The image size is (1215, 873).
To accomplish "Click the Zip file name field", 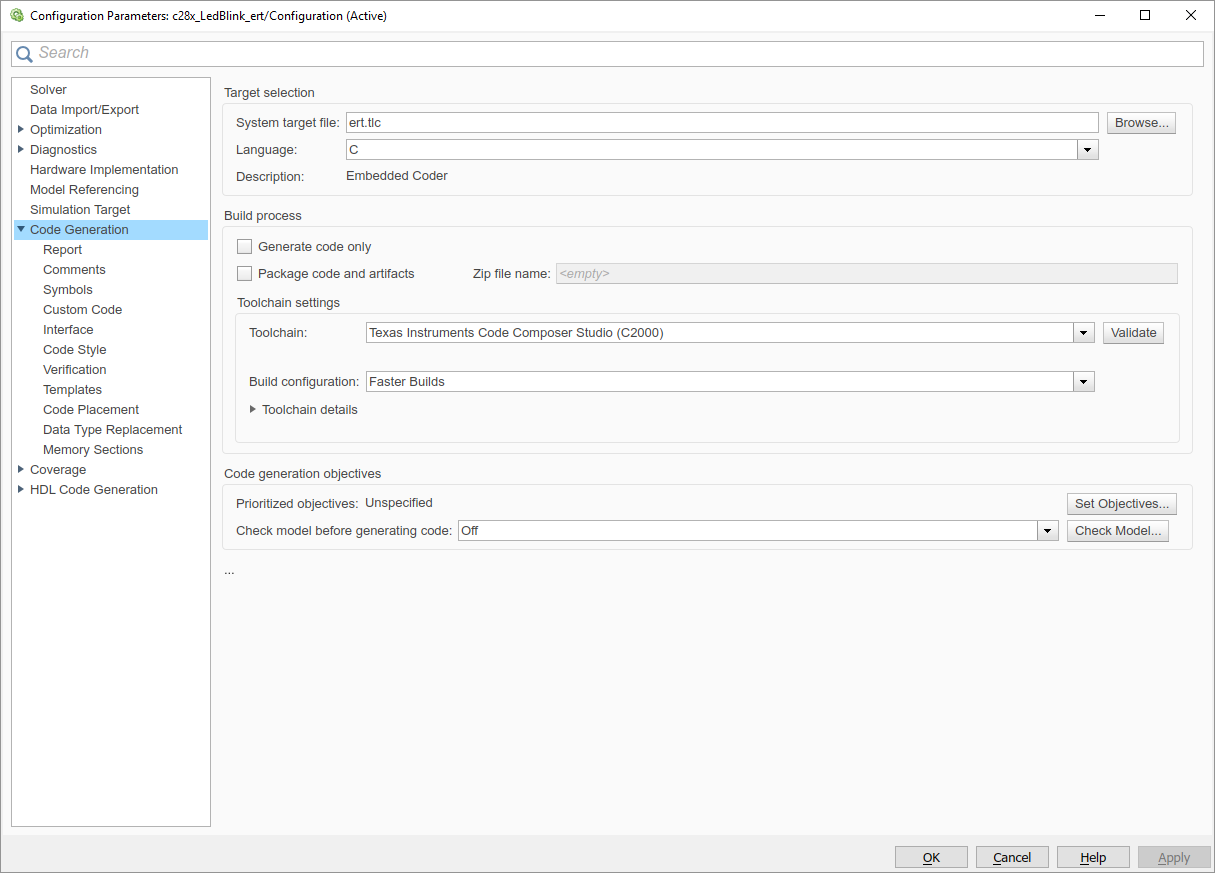I will pos(866,273).
